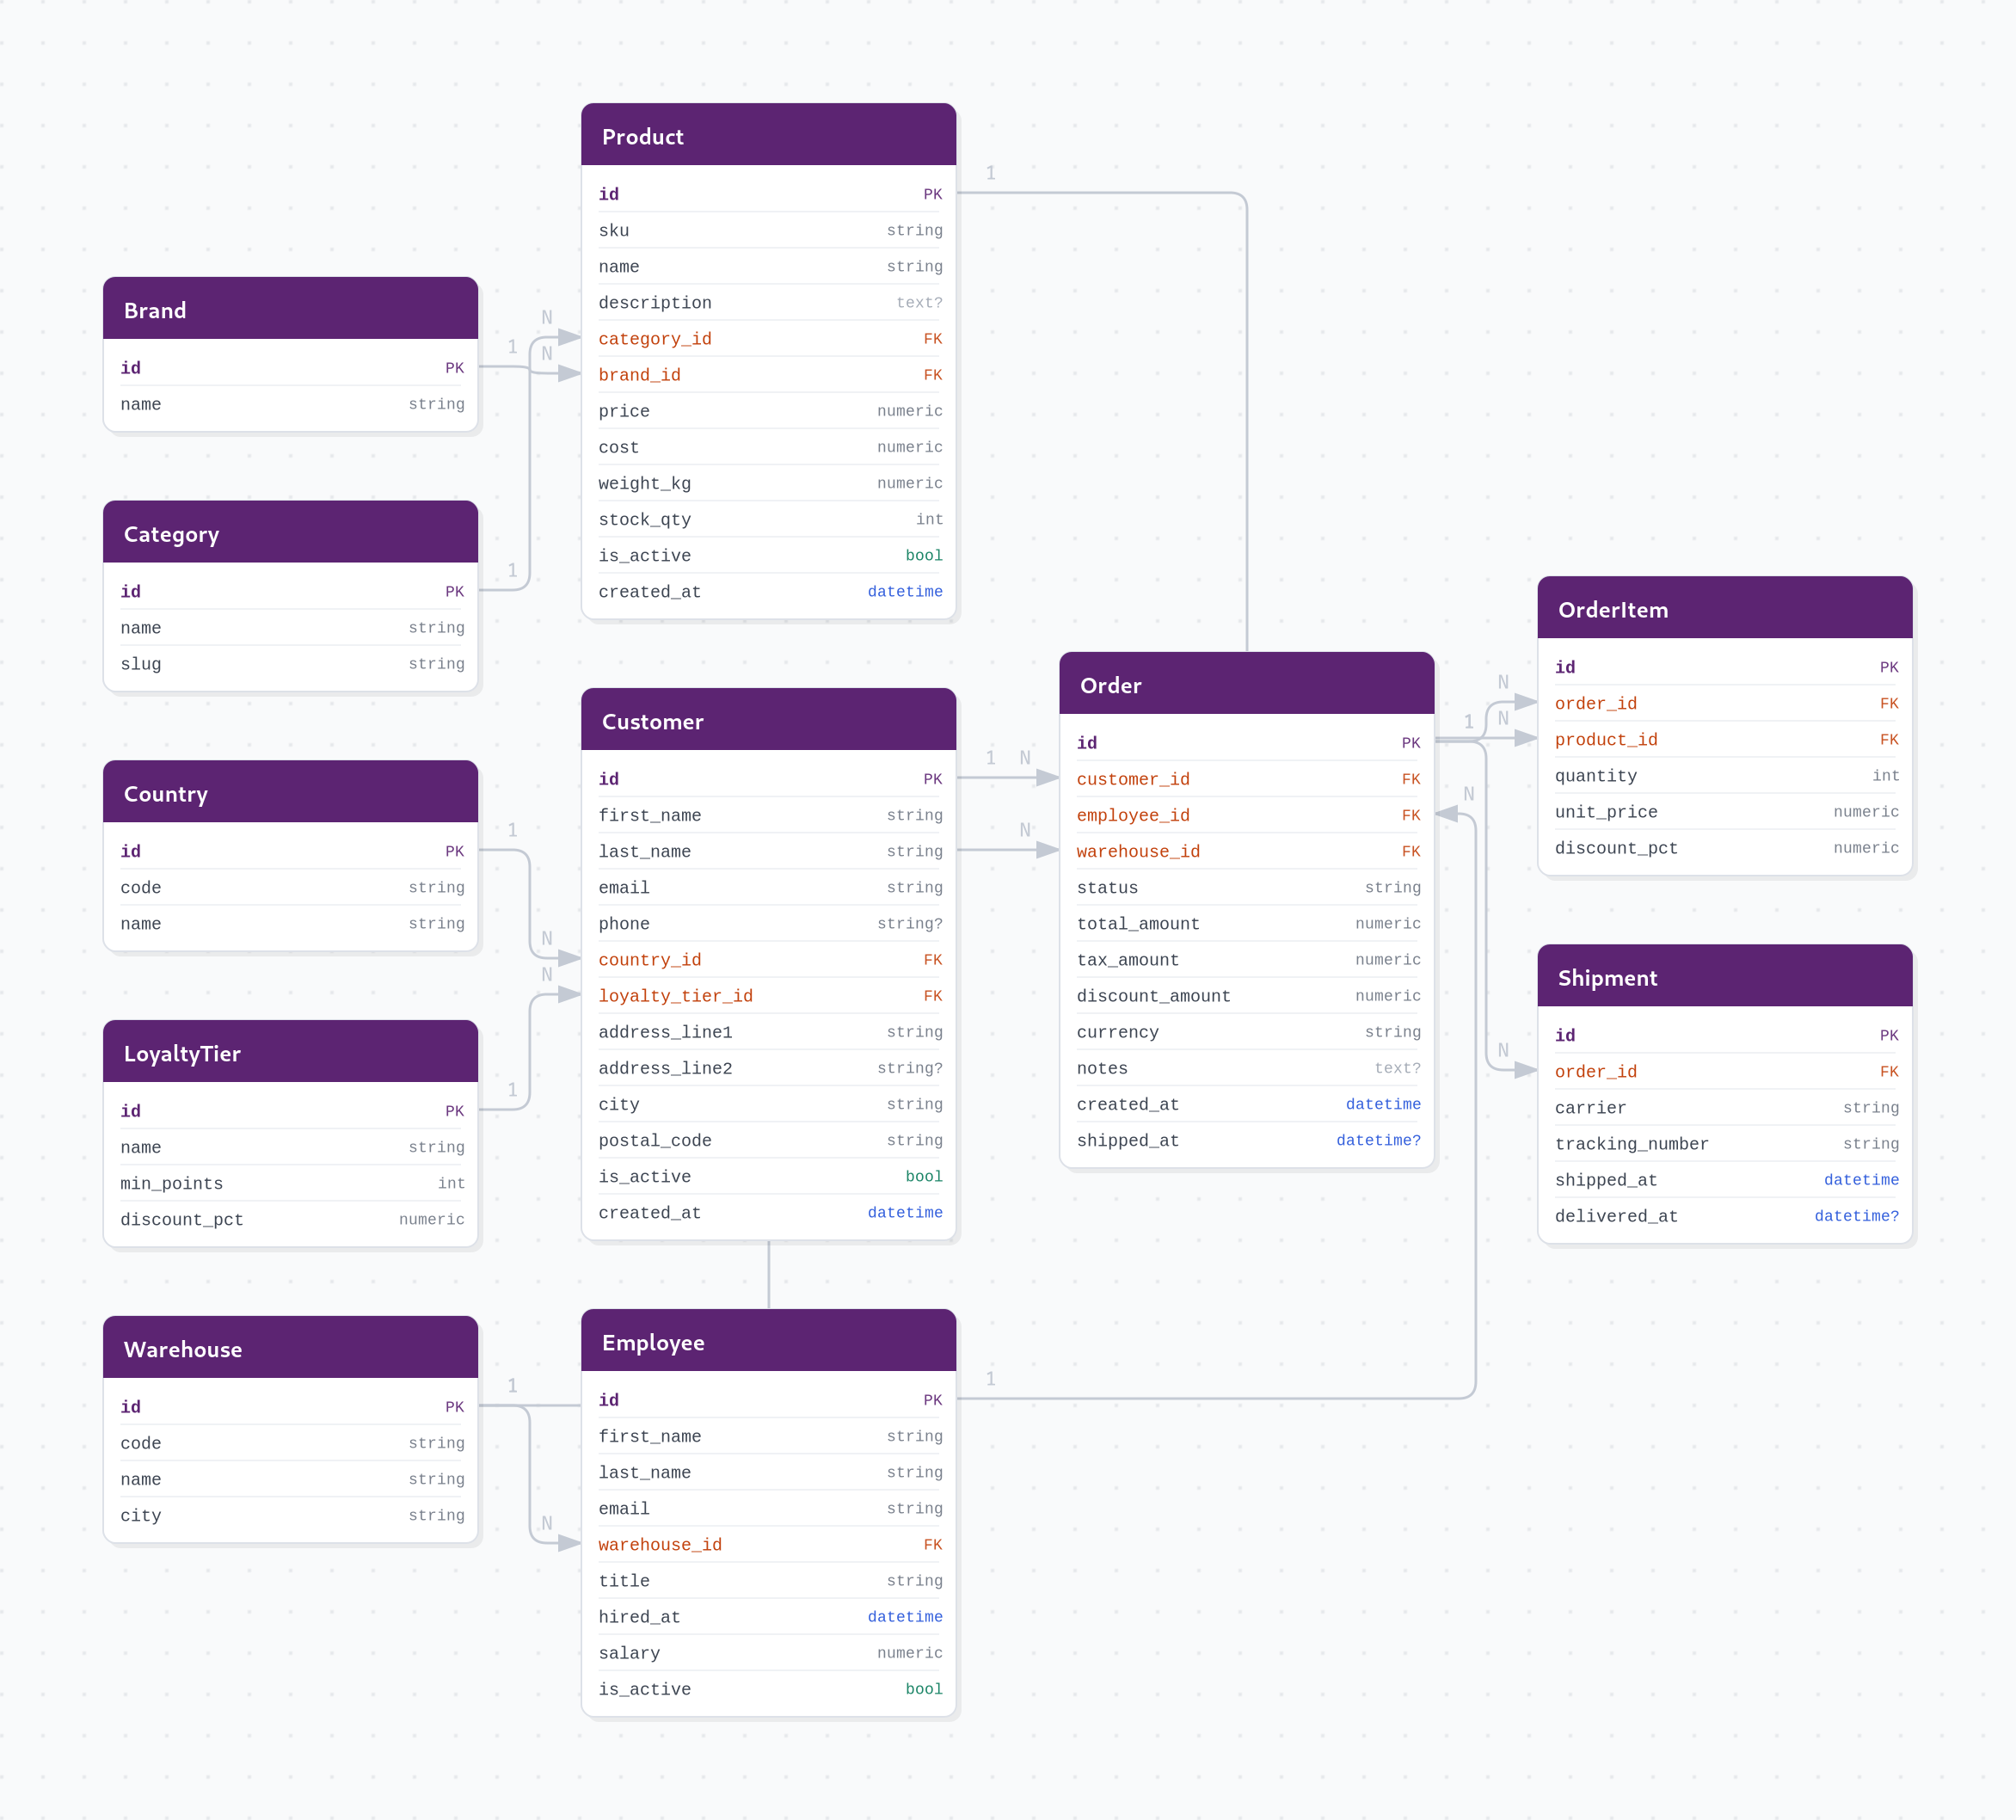Select the OrderItem table header
The width and height of the screenshot is (2016, 1820).
click(x=1724, y=608)
